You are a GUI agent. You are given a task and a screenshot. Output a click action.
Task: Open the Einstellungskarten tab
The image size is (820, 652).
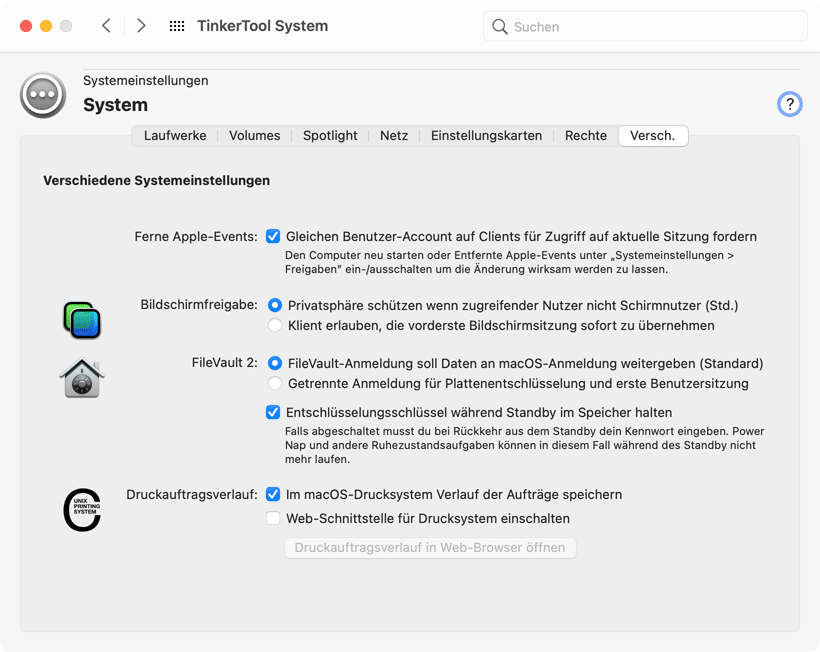point(486,136)
